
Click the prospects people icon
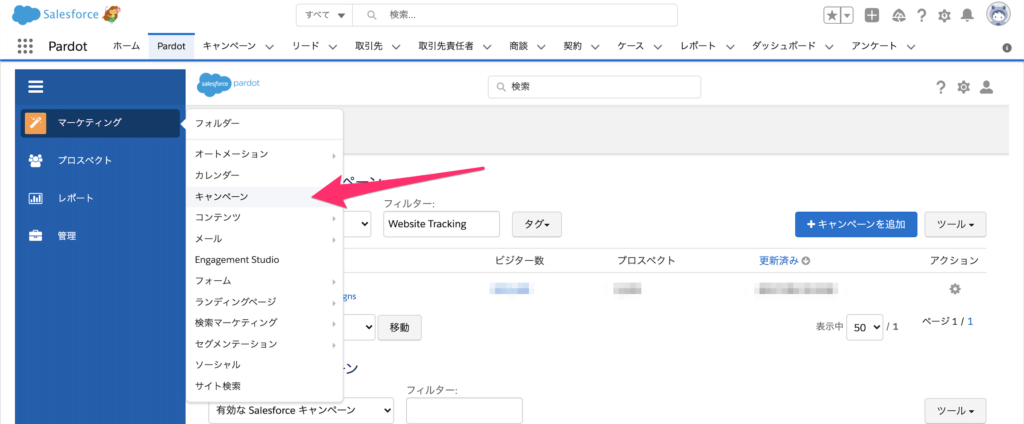(x=35, y=160)
